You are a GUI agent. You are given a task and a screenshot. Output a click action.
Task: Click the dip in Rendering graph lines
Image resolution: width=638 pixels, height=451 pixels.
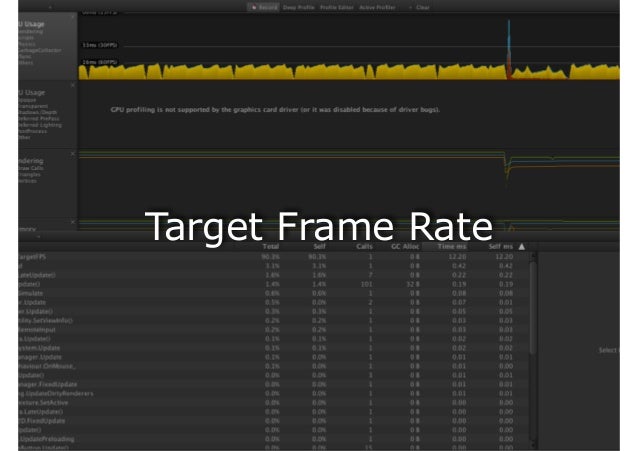tap(507, 167)
